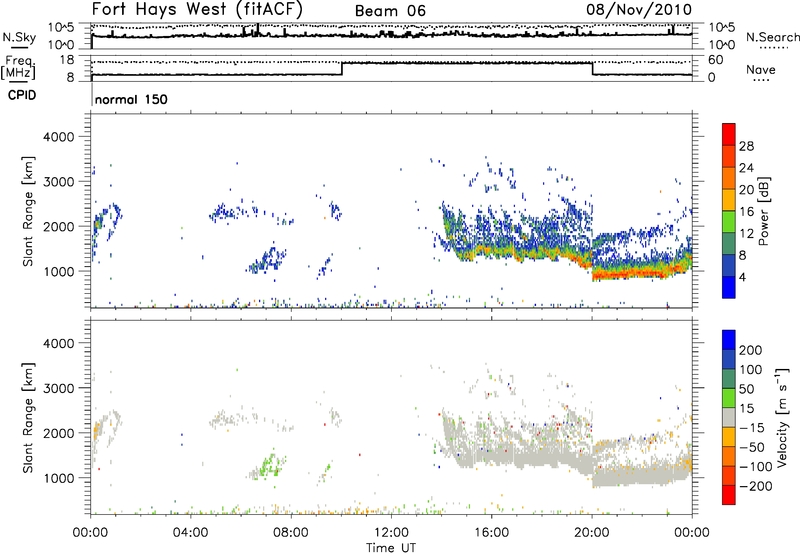
Task: Click the "Power [dB]" colorbar title
Action: point(763,211)
